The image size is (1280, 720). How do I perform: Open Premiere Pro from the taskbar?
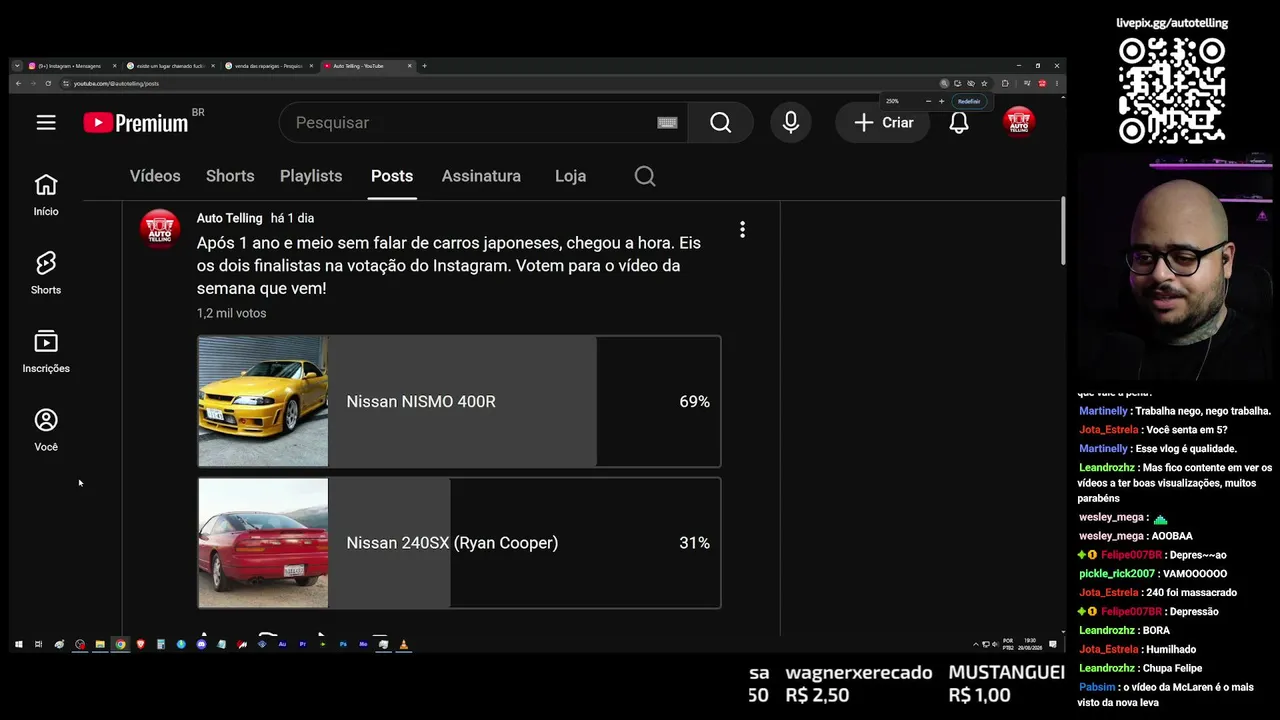tap(302, 645)
